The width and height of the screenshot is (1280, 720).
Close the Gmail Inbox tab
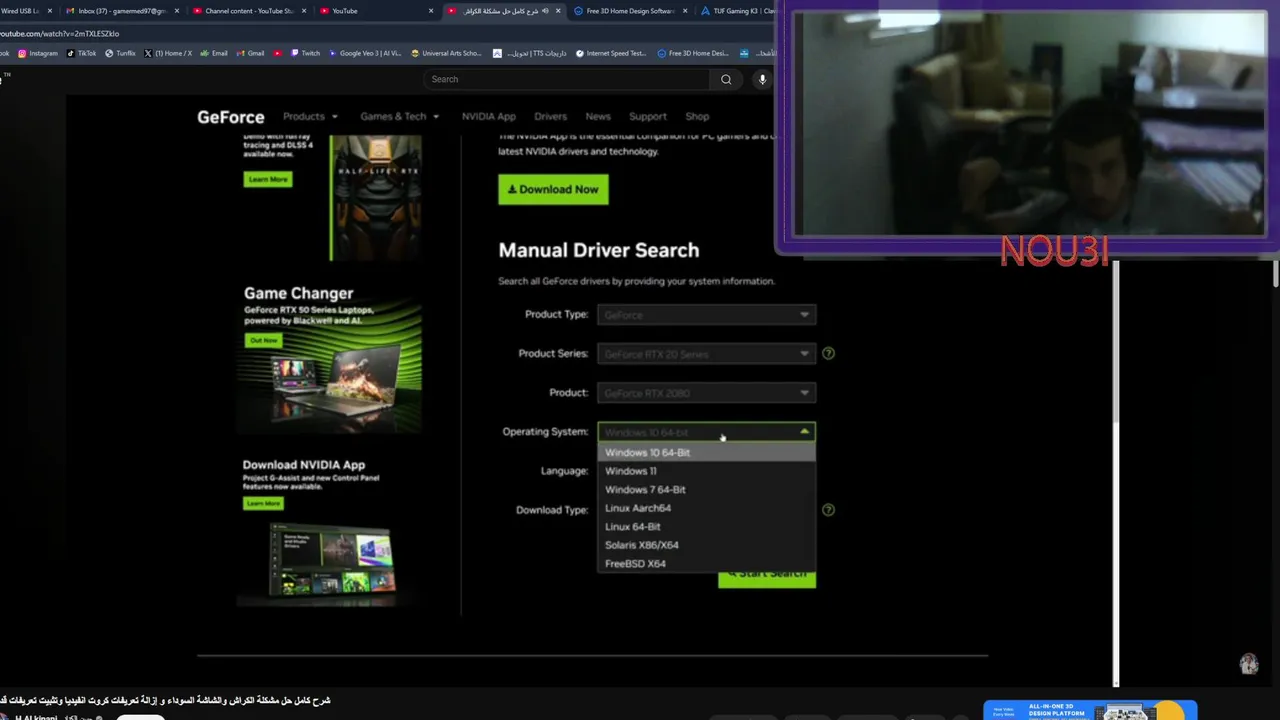click(177, 11)
